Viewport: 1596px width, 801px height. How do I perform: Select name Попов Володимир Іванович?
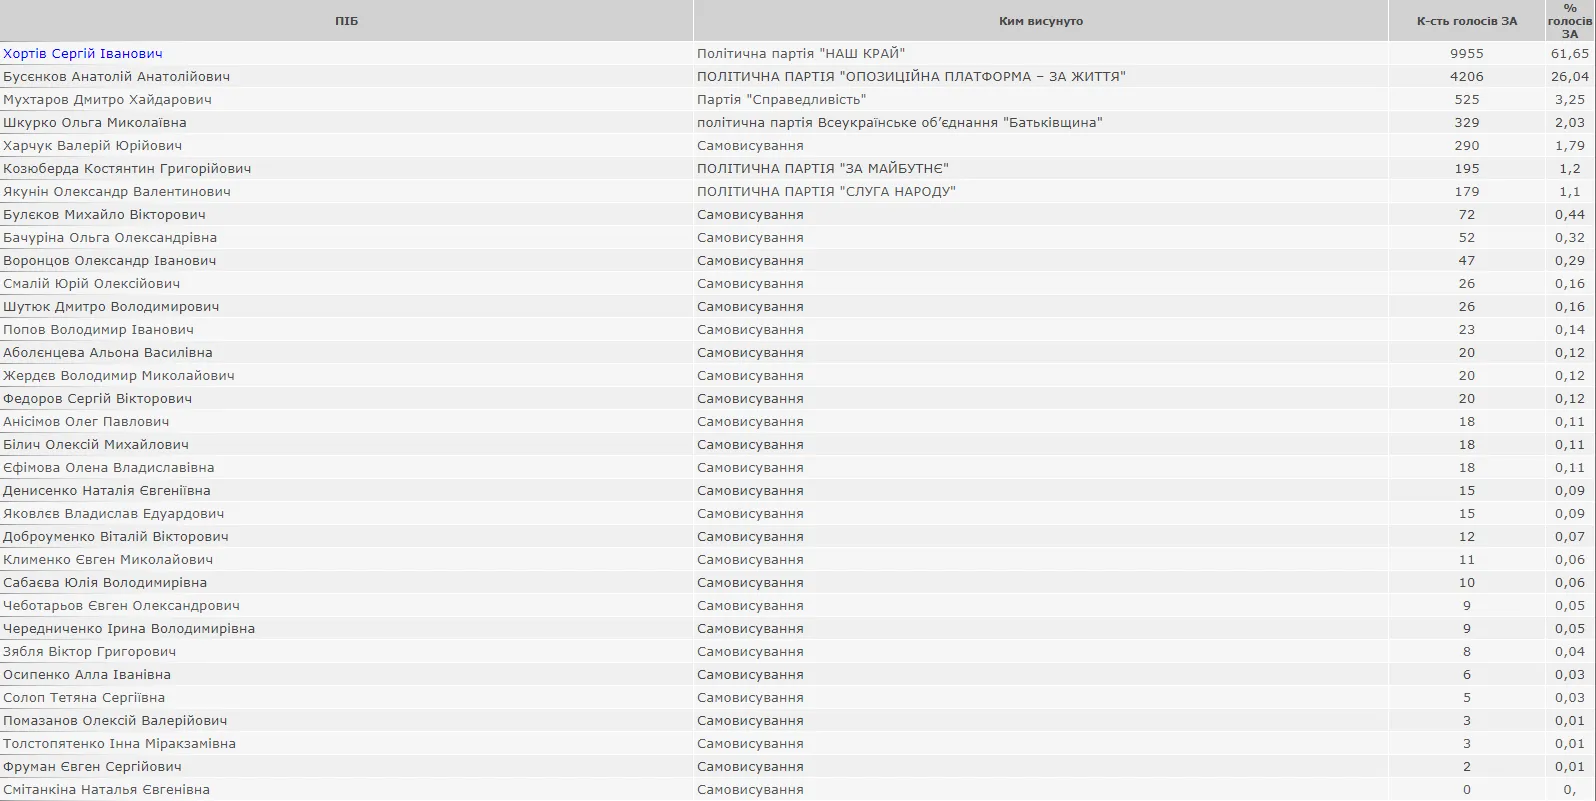(99, 330)
